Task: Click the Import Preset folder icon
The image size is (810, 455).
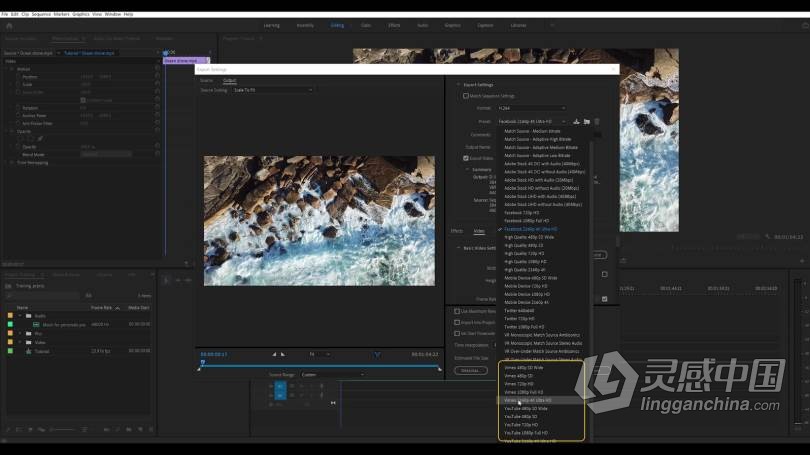Action: [x=587, y=121]
